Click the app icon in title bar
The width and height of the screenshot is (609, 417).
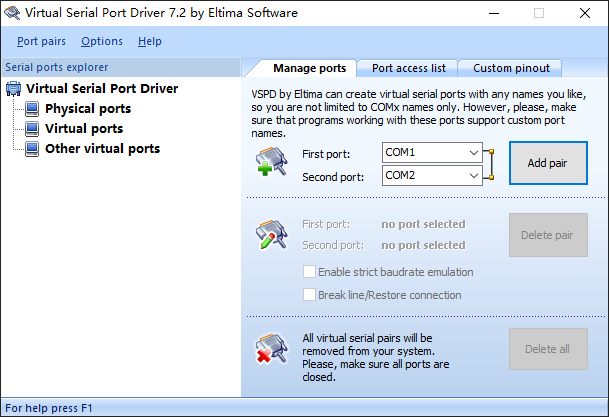[12, 14]
